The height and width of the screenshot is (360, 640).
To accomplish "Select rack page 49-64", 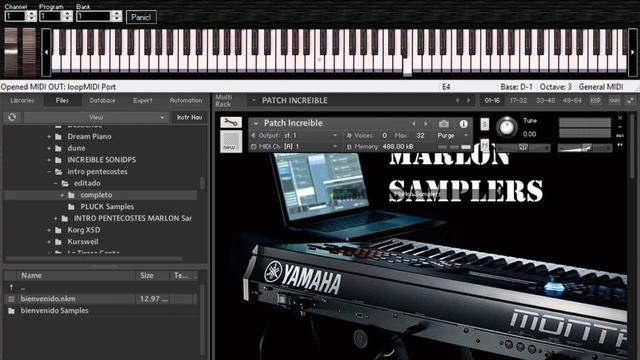I will [572, 100].
